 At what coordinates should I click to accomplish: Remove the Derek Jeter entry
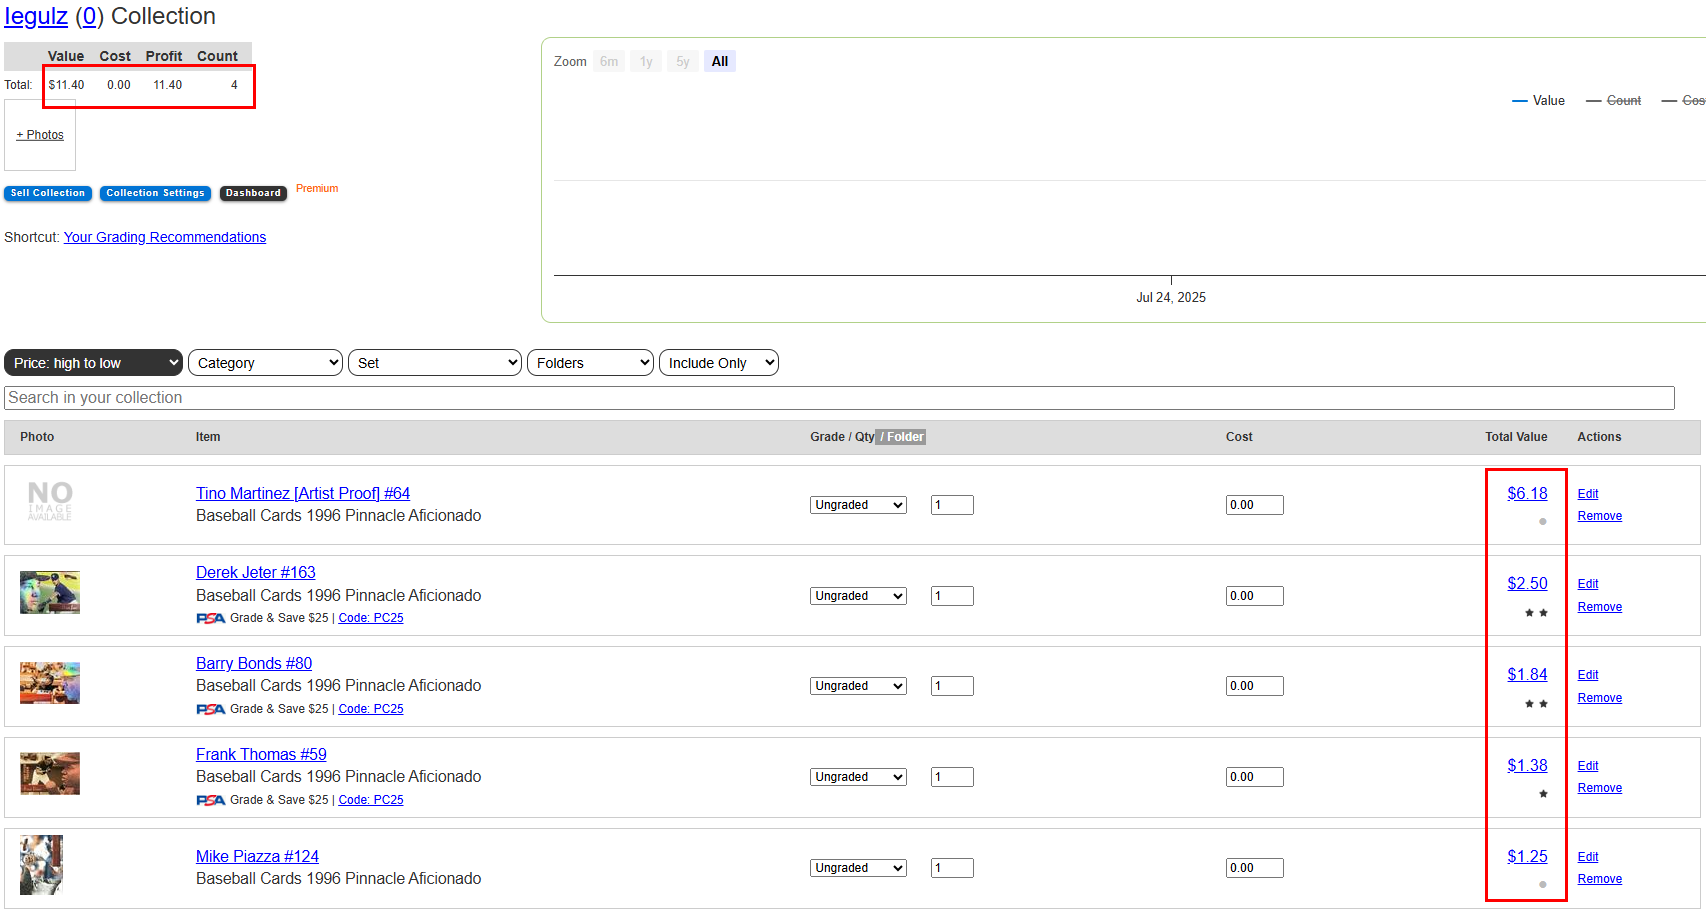click(x=1600, y=607)
